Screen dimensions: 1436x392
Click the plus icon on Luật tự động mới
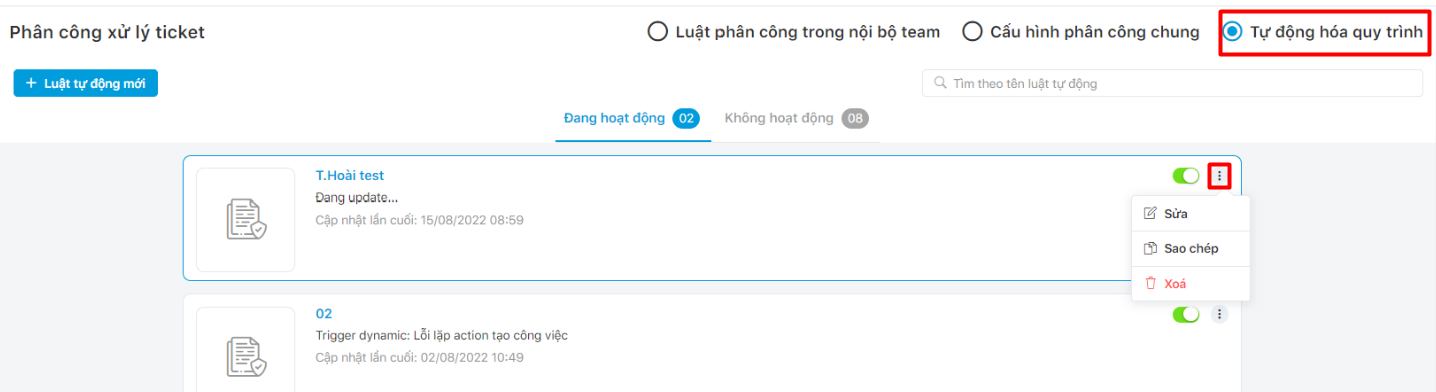[31, 83]
